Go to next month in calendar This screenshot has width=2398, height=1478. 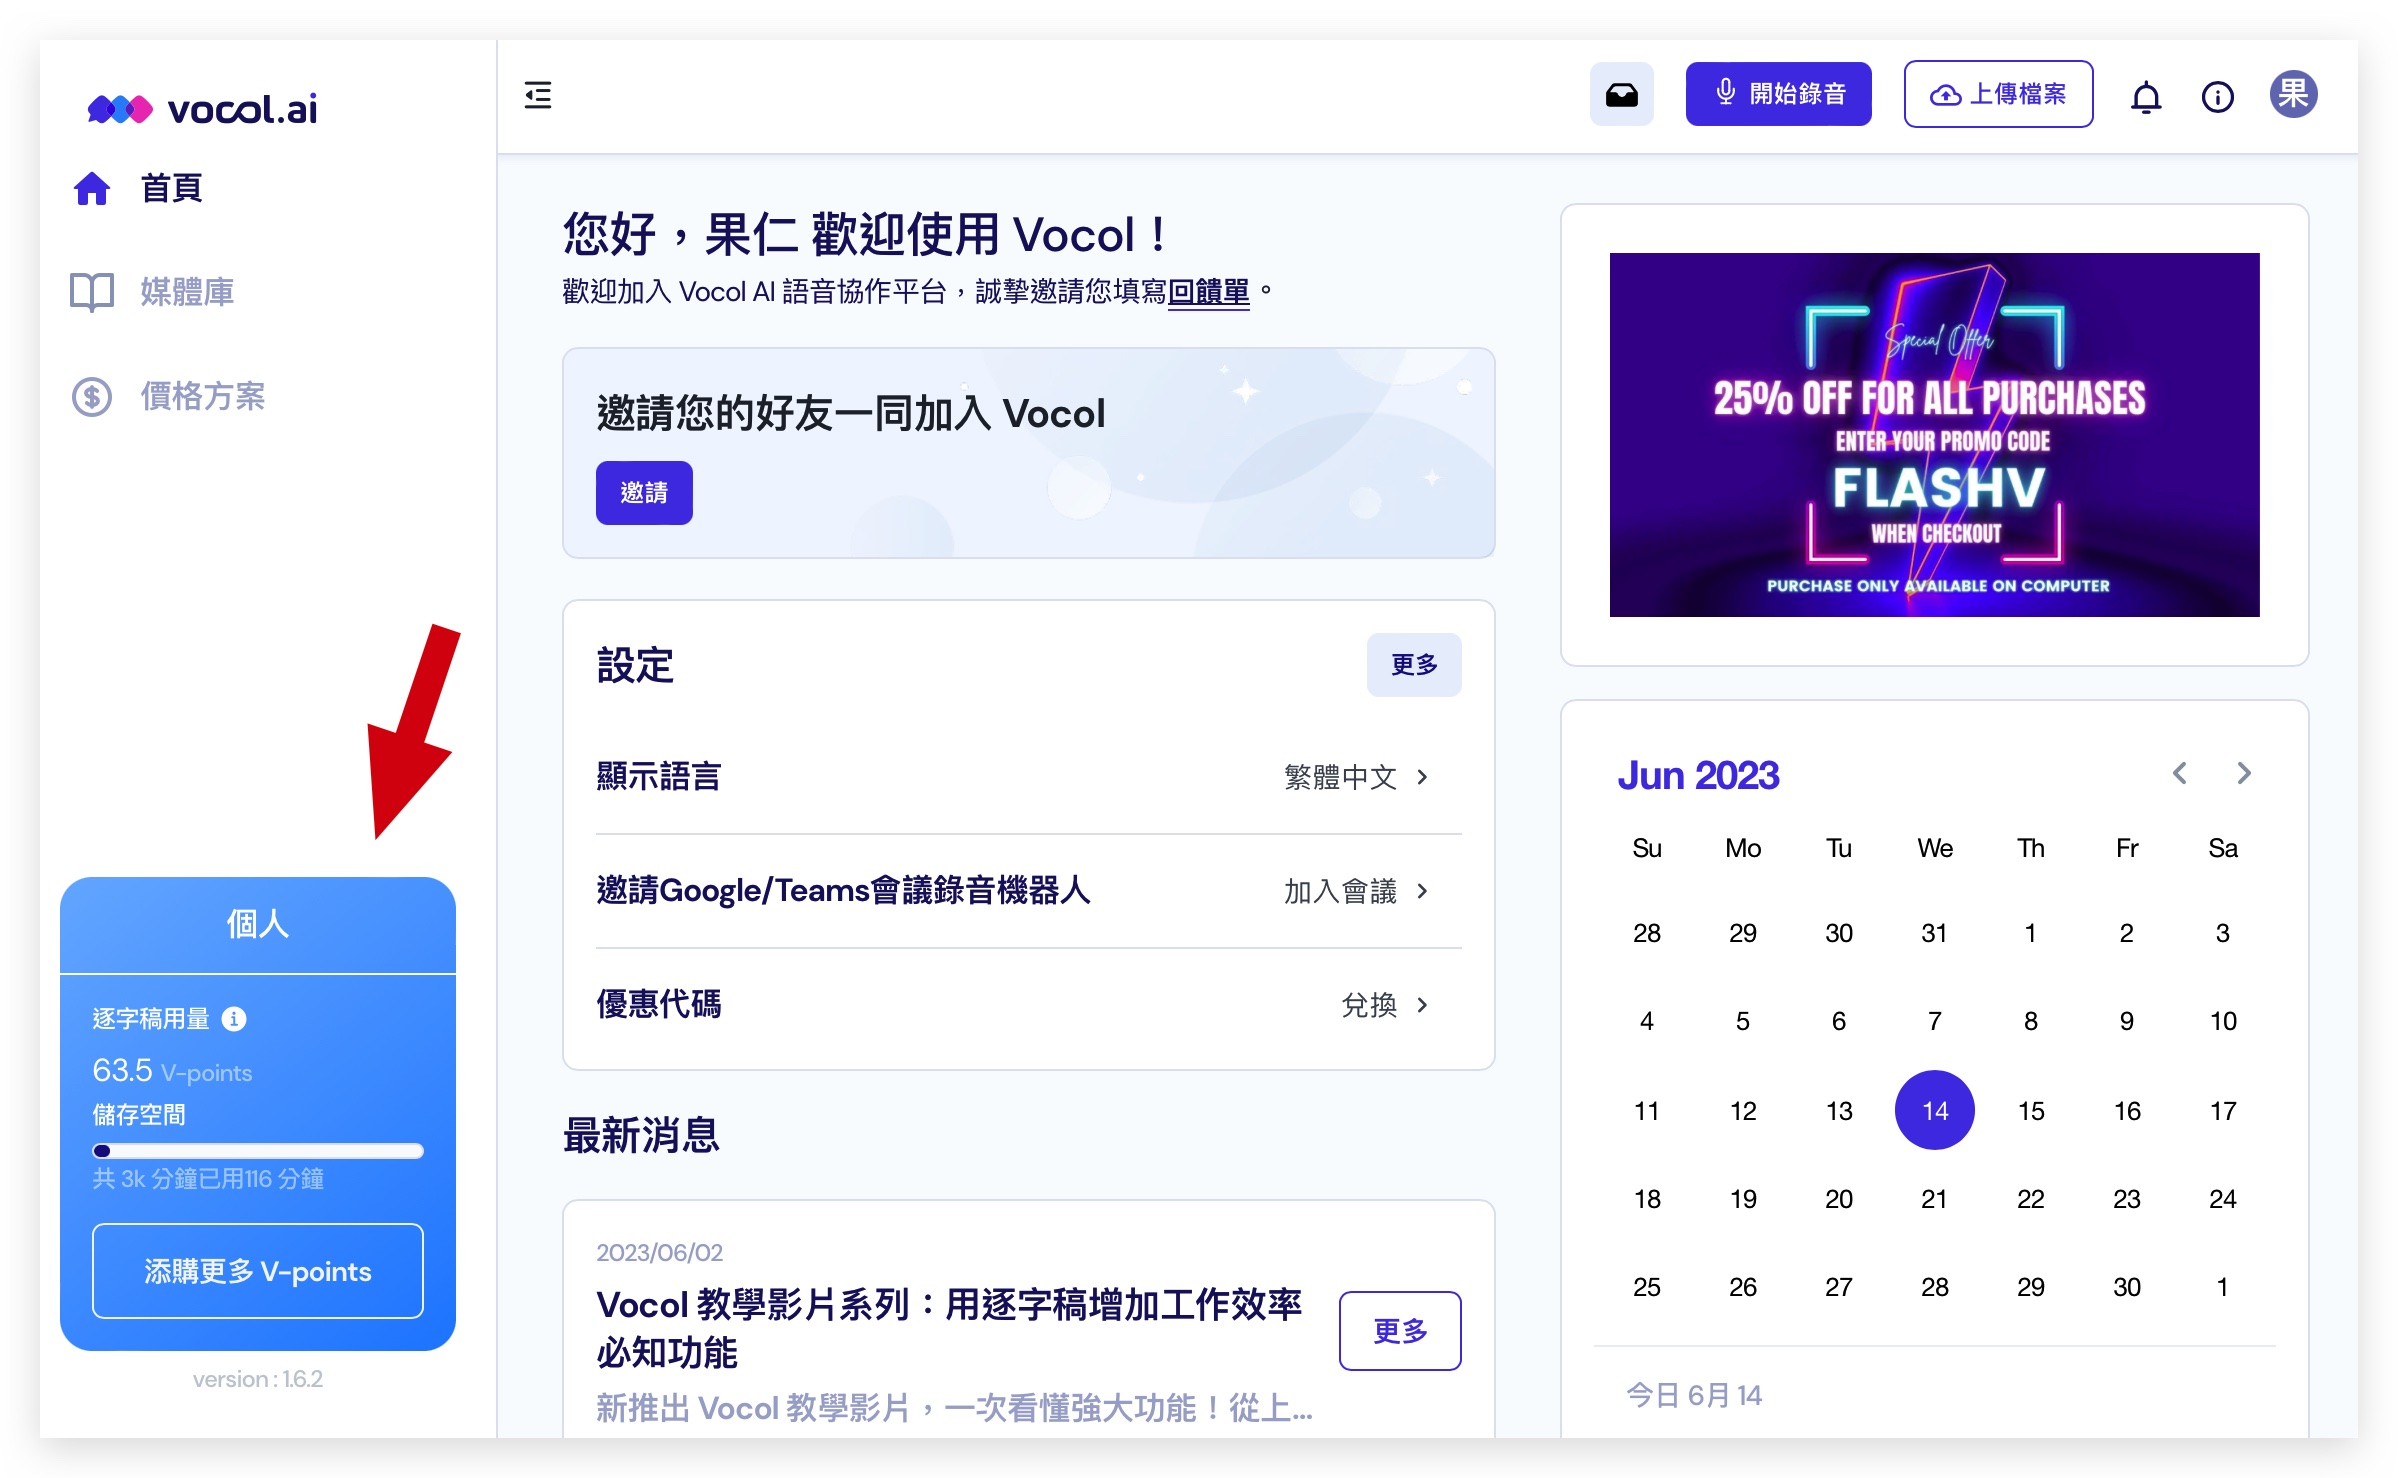[x=2243, y=773]
